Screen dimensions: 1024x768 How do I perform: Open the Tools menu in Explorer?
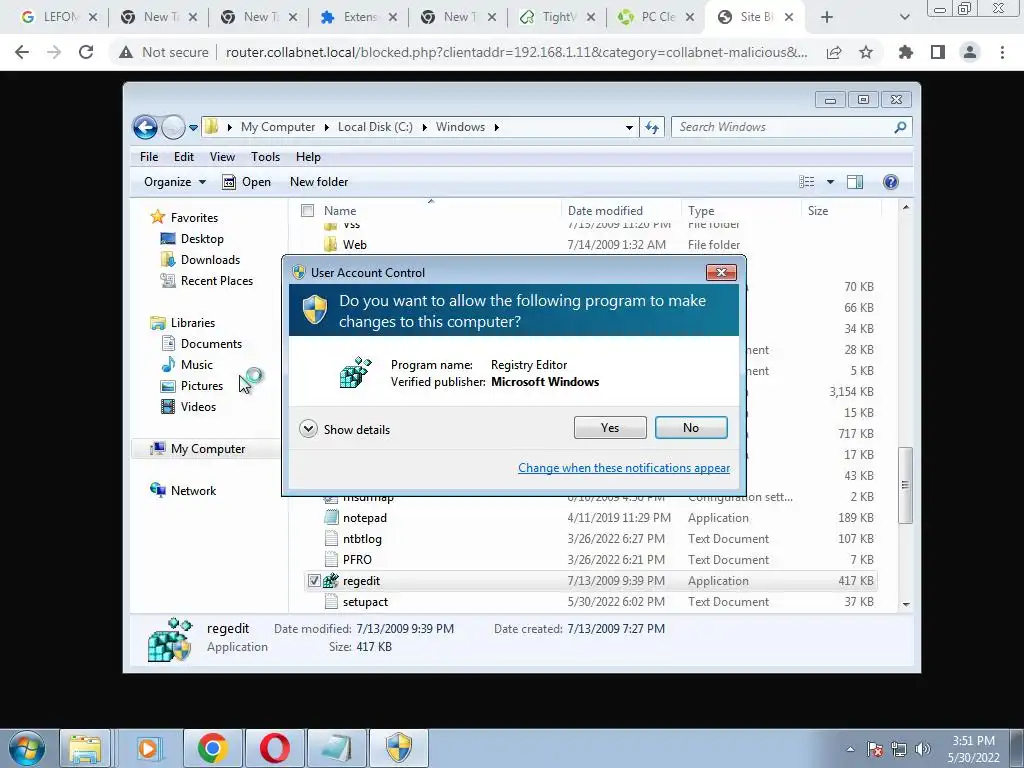[x=265, y=157]
